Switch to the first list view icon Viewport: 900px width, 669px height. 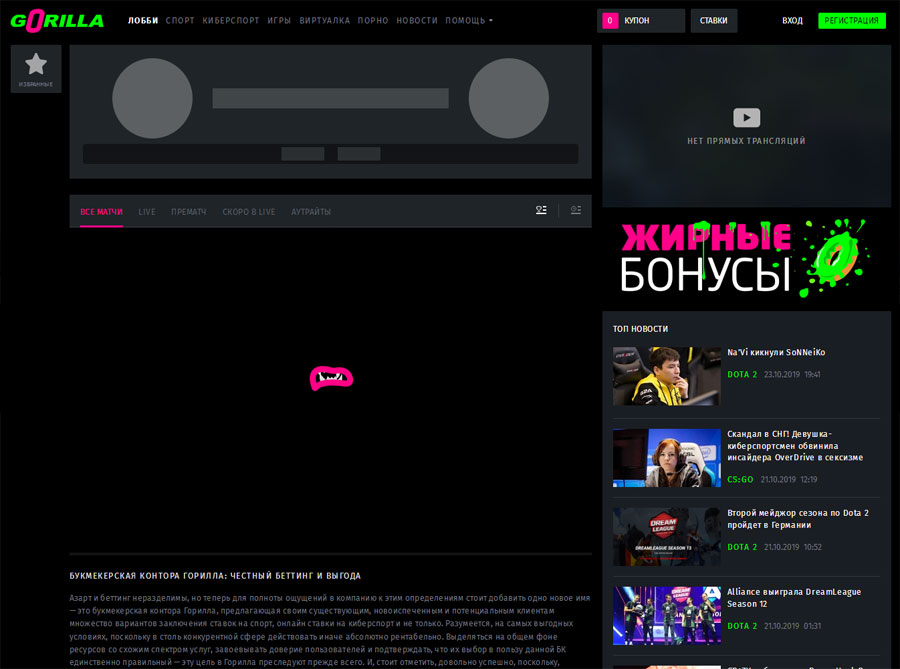541,211
